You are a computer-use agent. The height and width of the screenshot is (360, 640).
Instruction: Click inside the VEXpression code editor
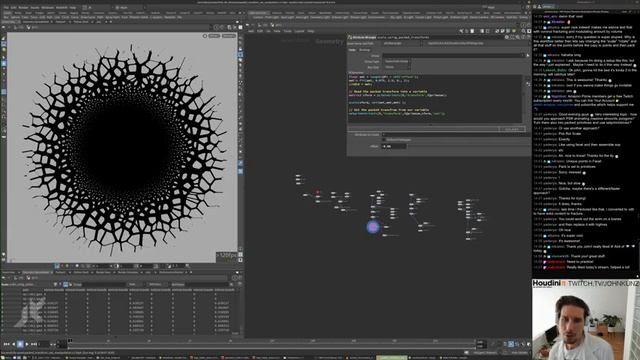click(x=435, y=99)
